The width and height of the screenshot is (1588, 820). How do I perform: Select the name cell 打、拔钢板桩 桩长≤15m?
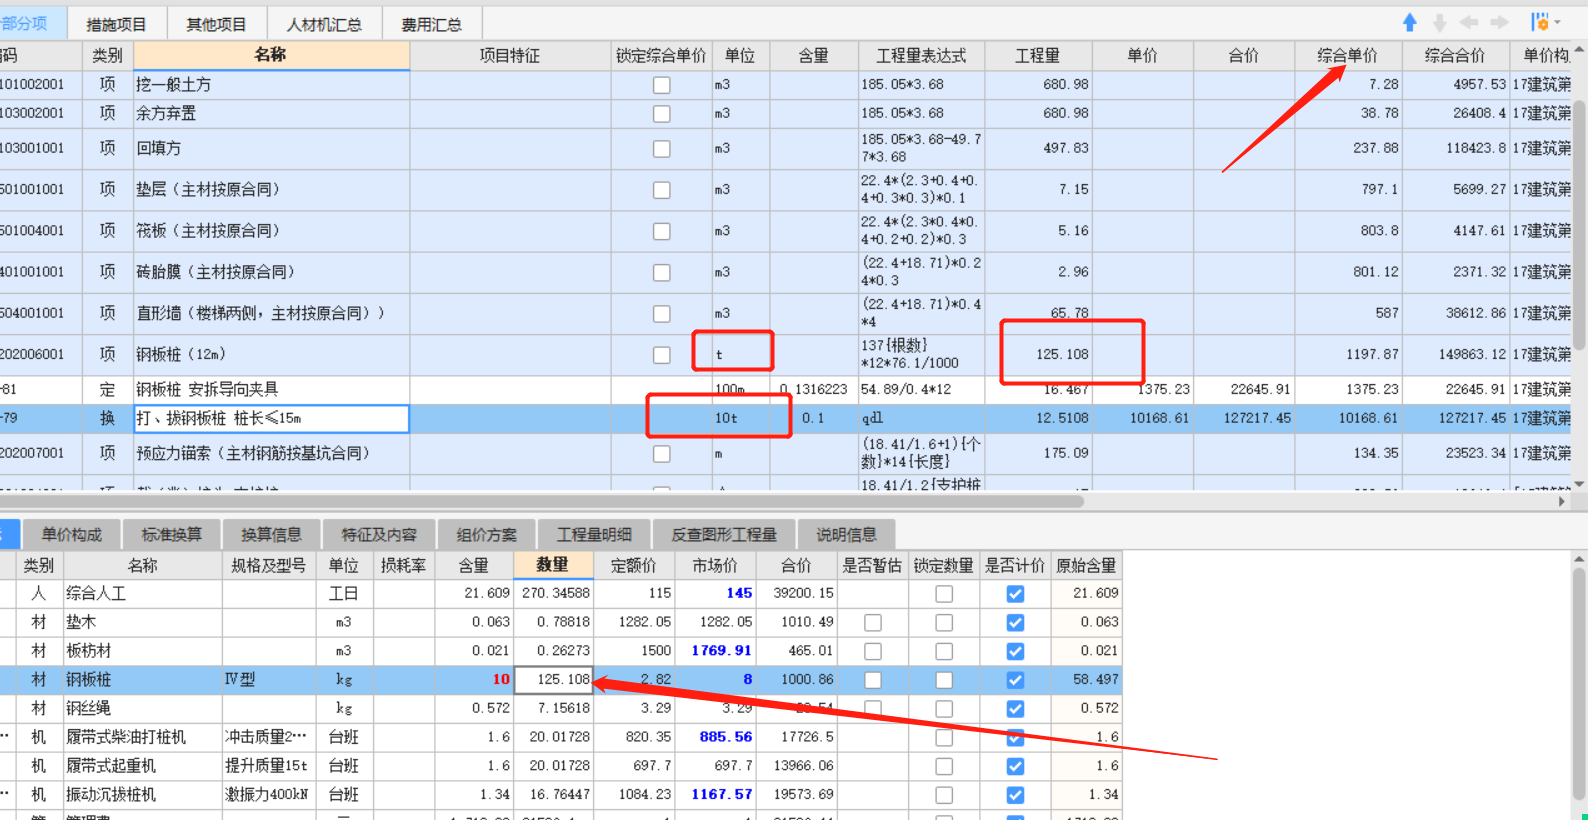click(x=271, y=419)
